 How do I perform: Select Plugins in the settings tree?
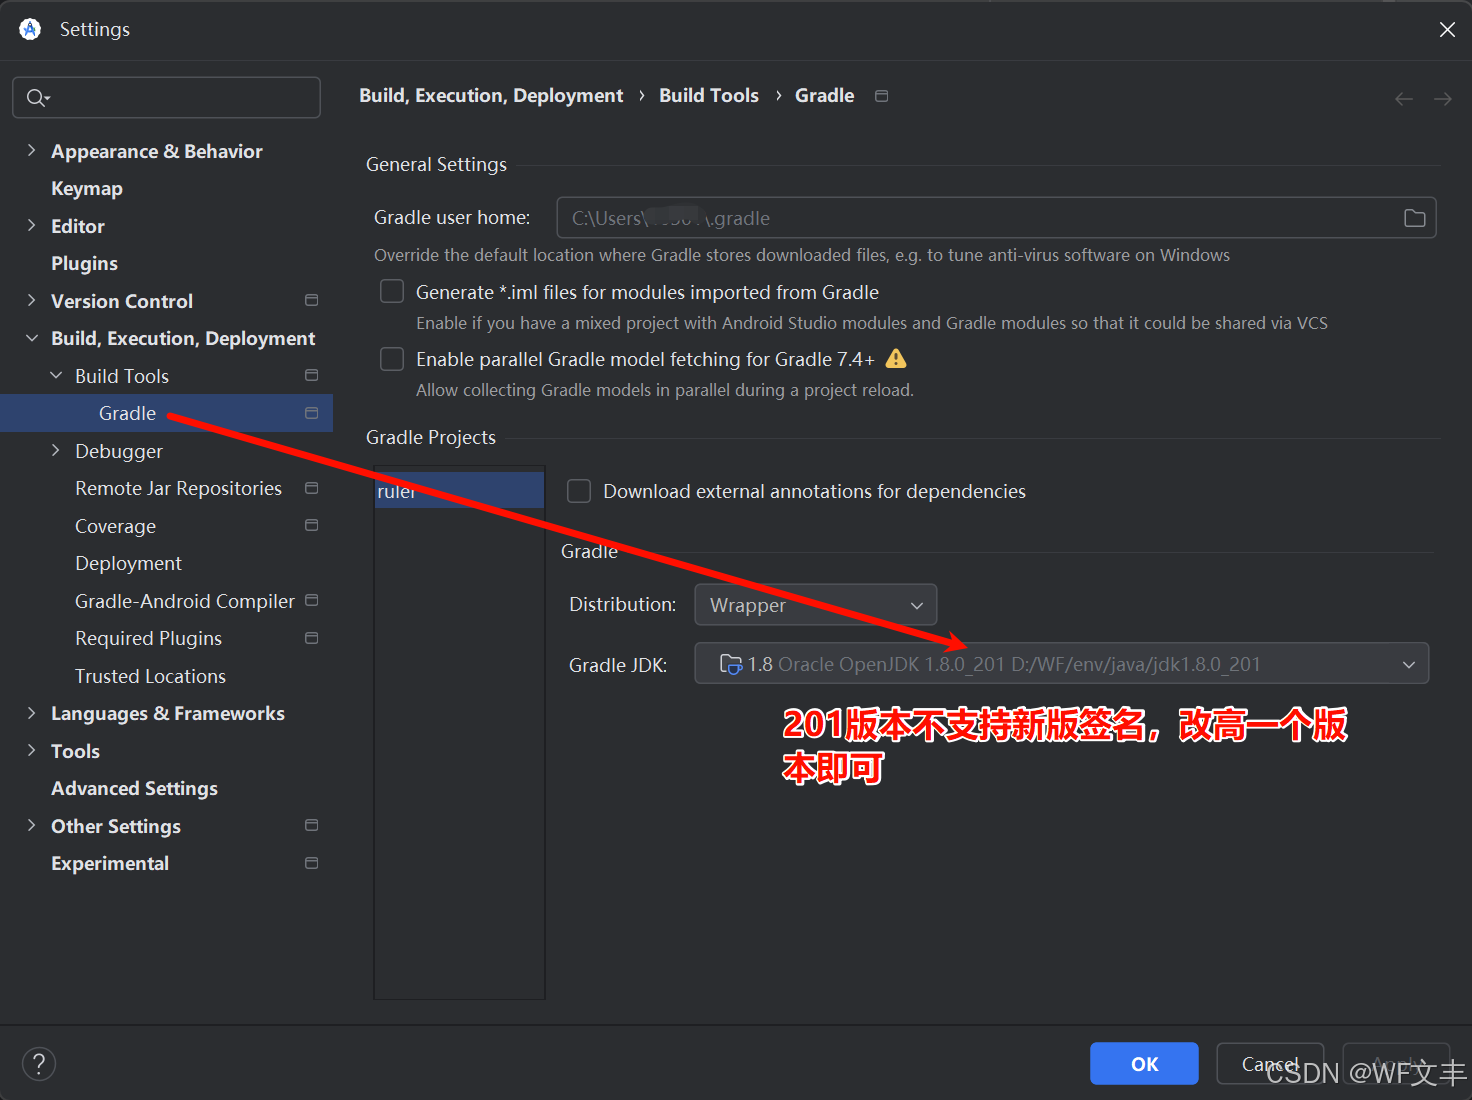pos(84,263)
